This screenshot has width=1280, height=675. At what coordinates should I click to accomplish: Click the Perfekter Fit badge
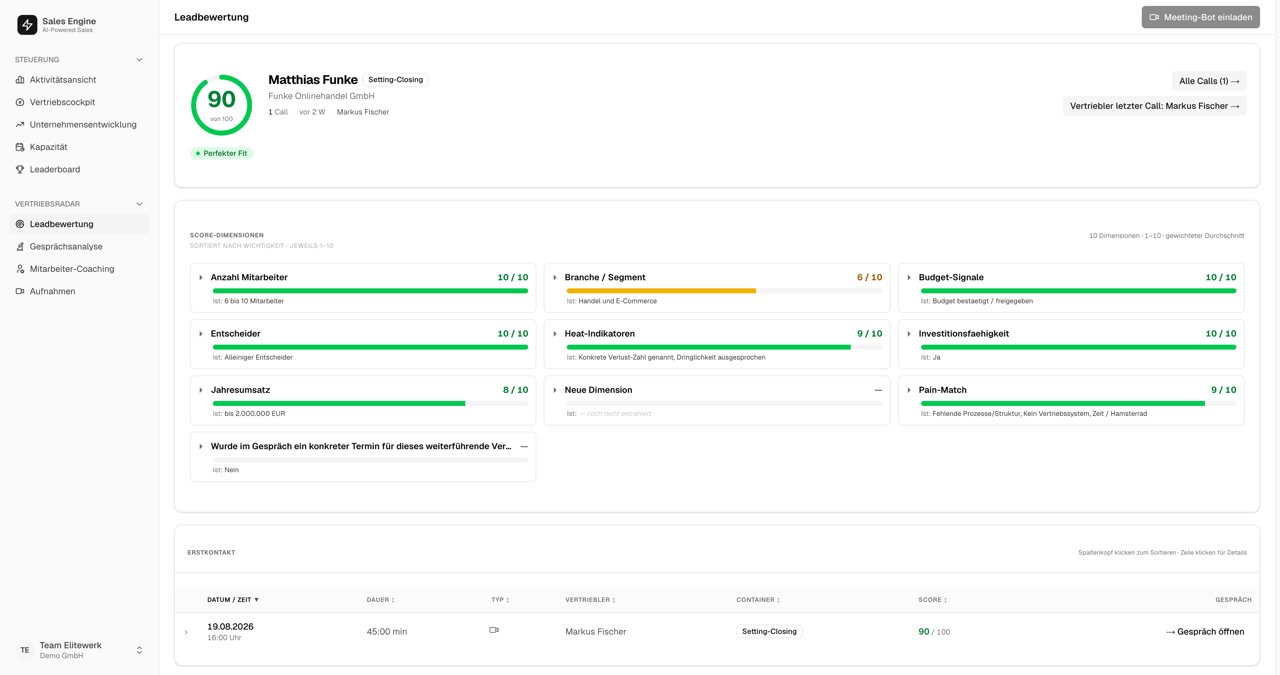coord(222,153)
